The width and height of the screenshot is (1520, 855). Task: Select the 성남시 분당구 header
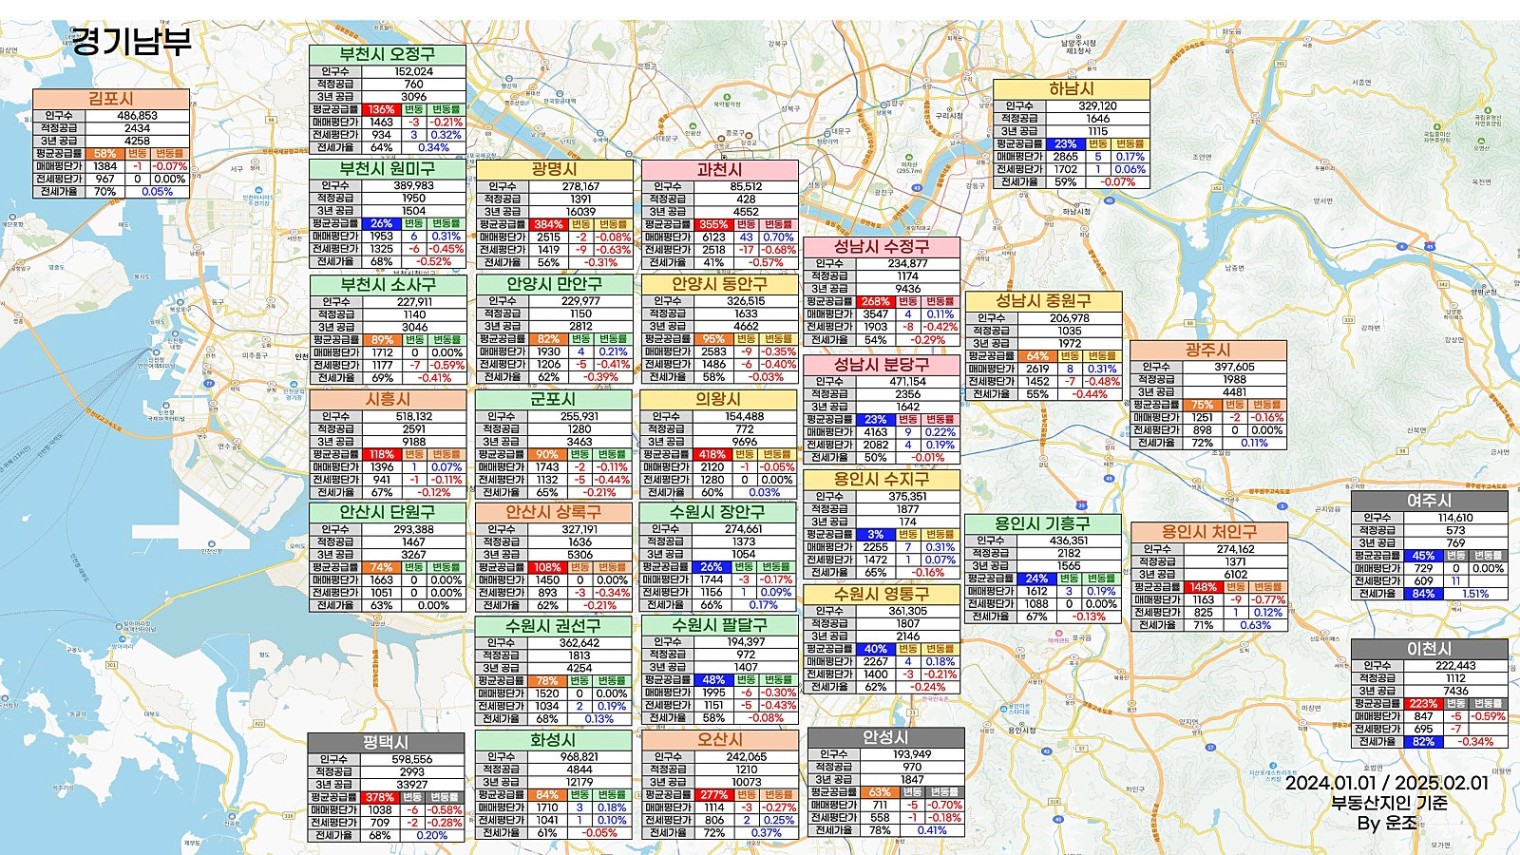pos(881,364)
